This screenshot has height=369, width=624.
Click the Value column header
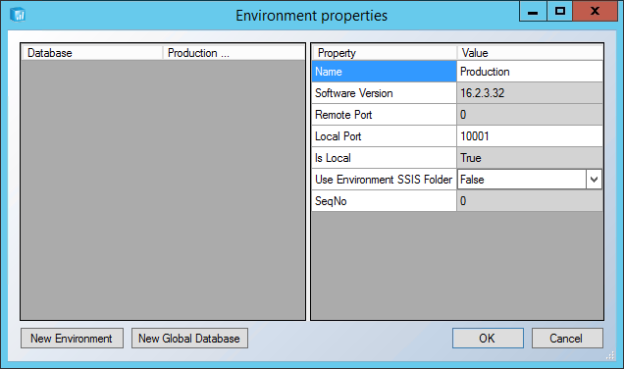530,53
